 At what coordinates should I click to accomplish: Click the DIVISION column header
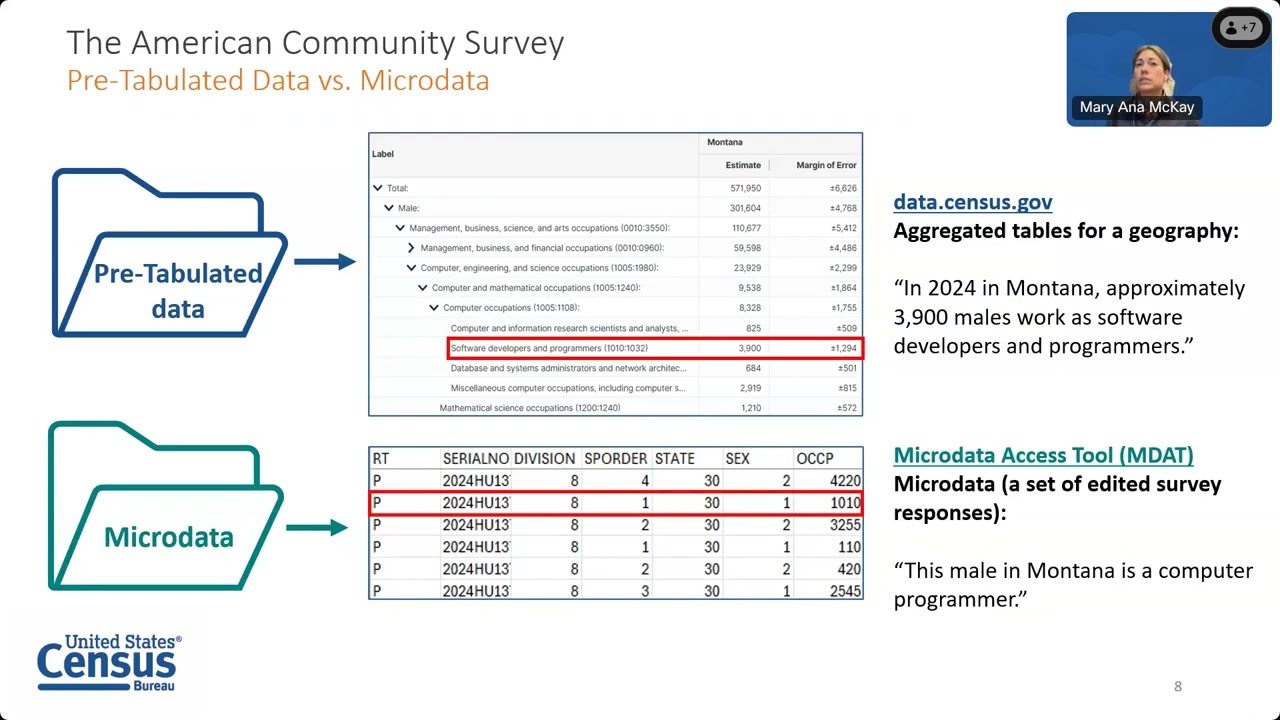click(x=545, y=459)
